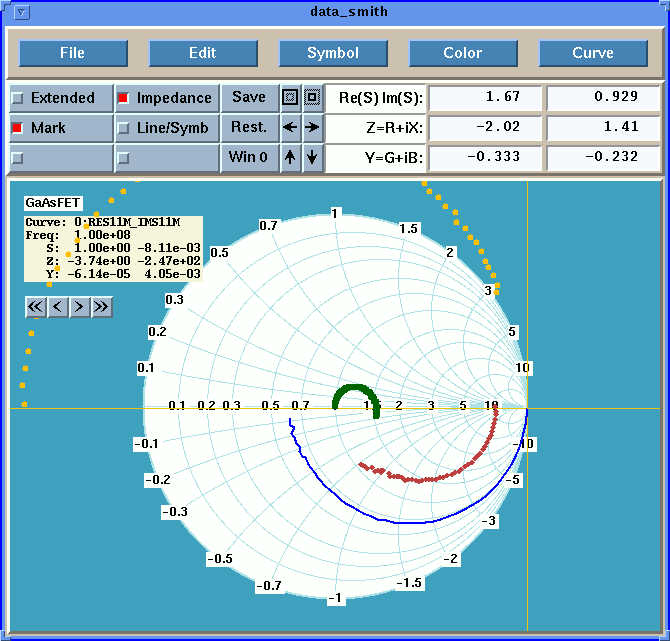Open the window menu in title bar
This screenshot has width=670, height=641.
[x=21, y=12]
